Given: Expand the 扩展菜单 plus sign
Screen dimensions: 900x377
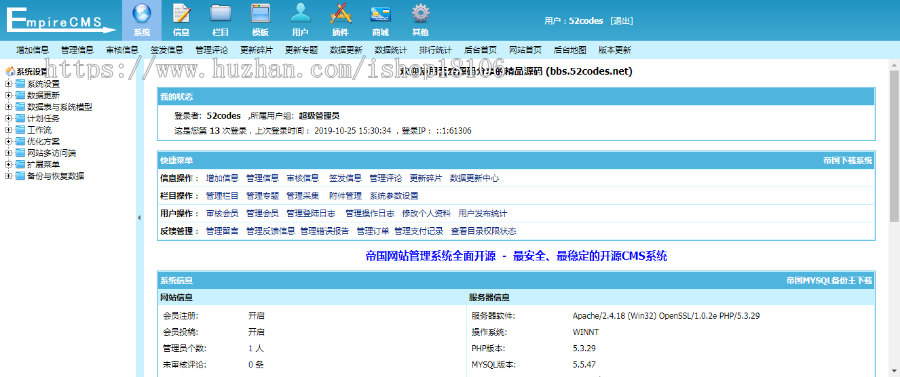Looking at the screenshot, I should [x=9, y=165].
